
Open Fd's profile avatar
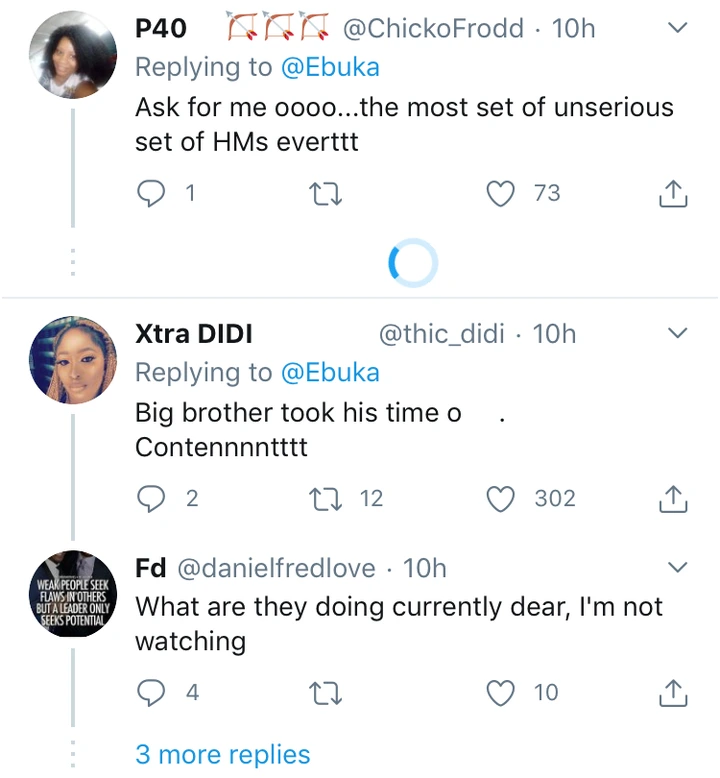pos(73,595)
